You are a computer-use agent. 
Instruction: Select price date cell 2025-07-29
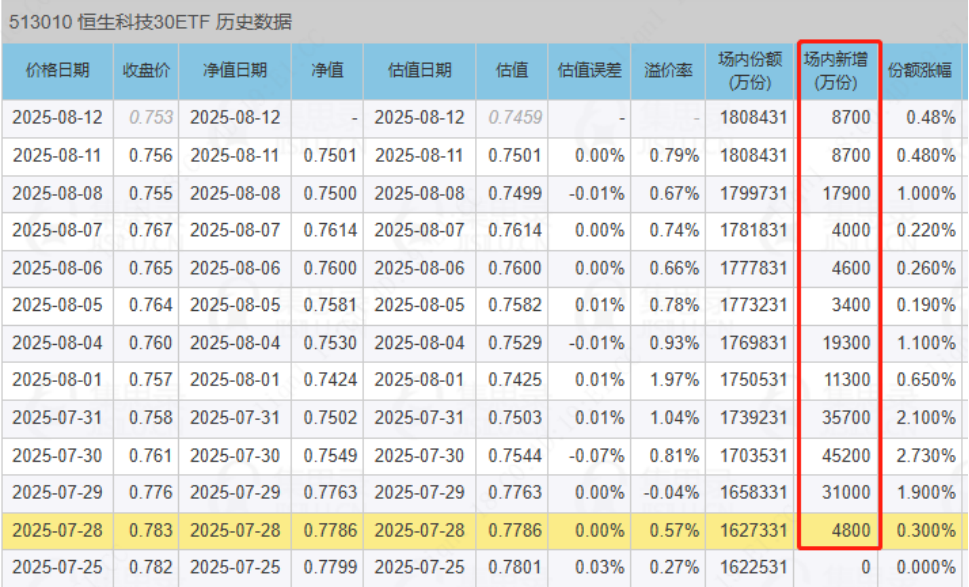57,493
